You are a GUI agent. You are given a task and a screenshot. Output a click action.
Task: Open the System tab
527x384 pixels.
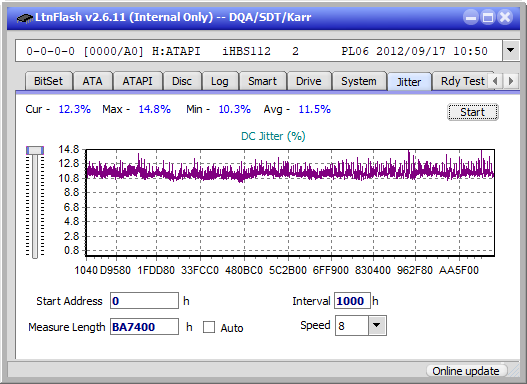point(359,81)
